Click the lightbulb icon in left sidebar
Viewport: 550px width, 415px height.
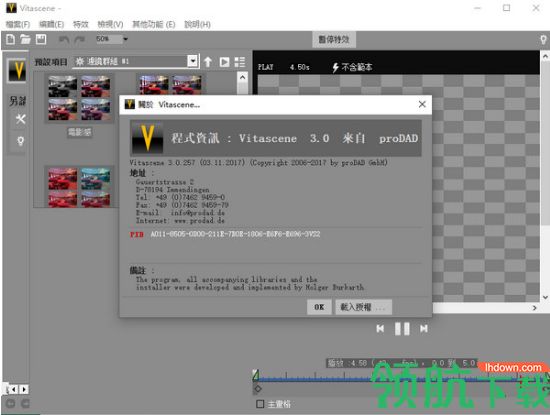coord(20,141)
